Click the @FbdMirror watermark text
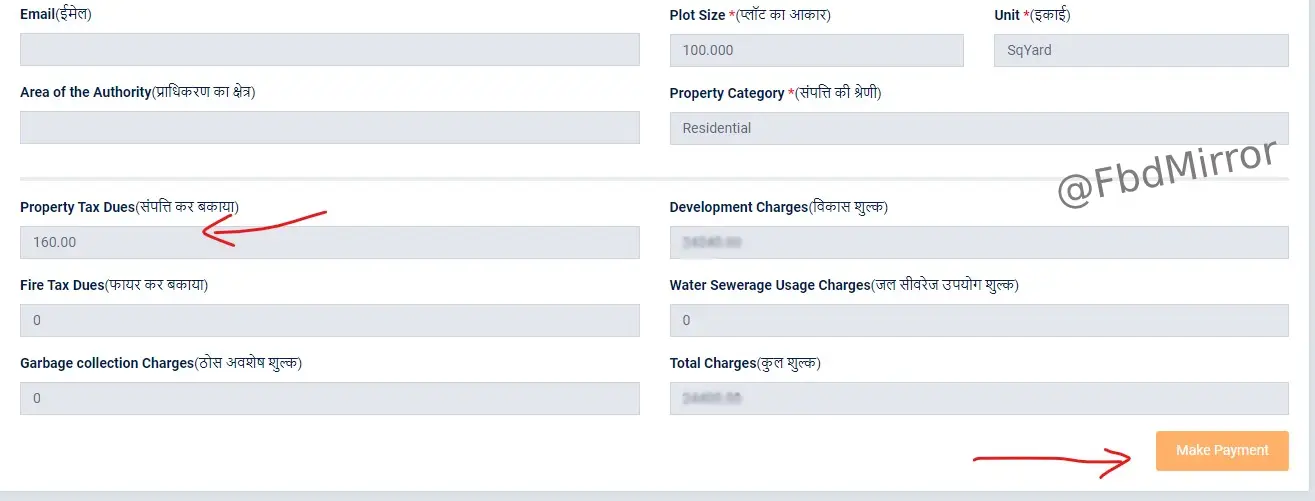 [x=1167, y=175]
